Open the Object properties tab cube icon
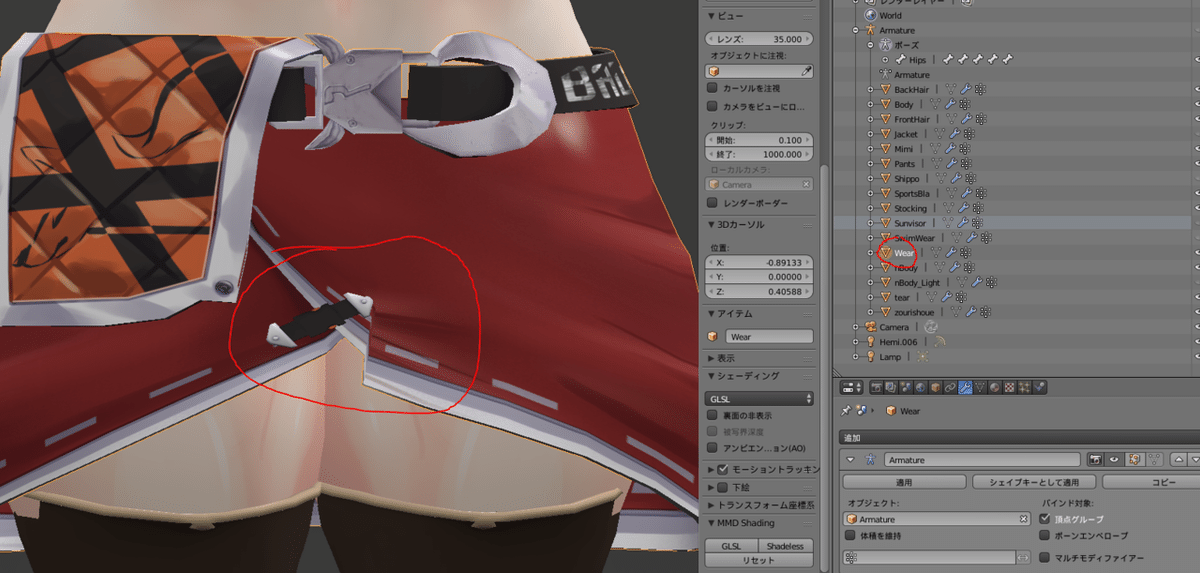 click(935, 387)
